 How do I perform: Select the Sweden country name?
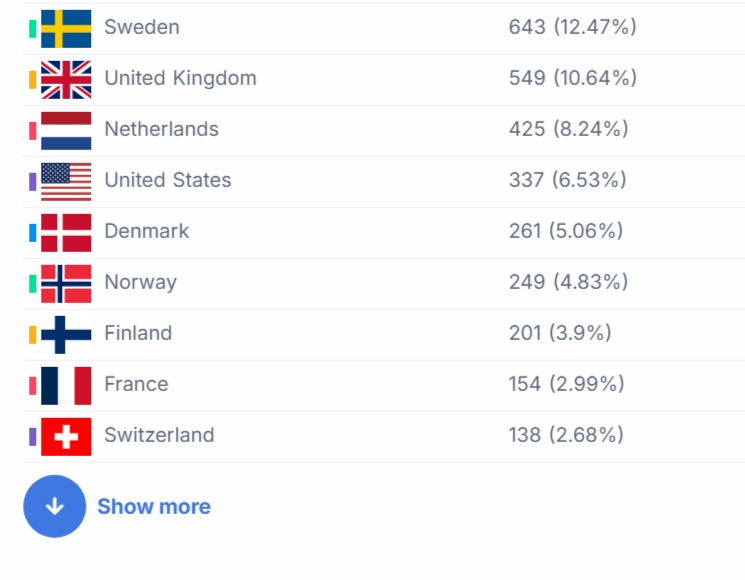pos(142,27)
